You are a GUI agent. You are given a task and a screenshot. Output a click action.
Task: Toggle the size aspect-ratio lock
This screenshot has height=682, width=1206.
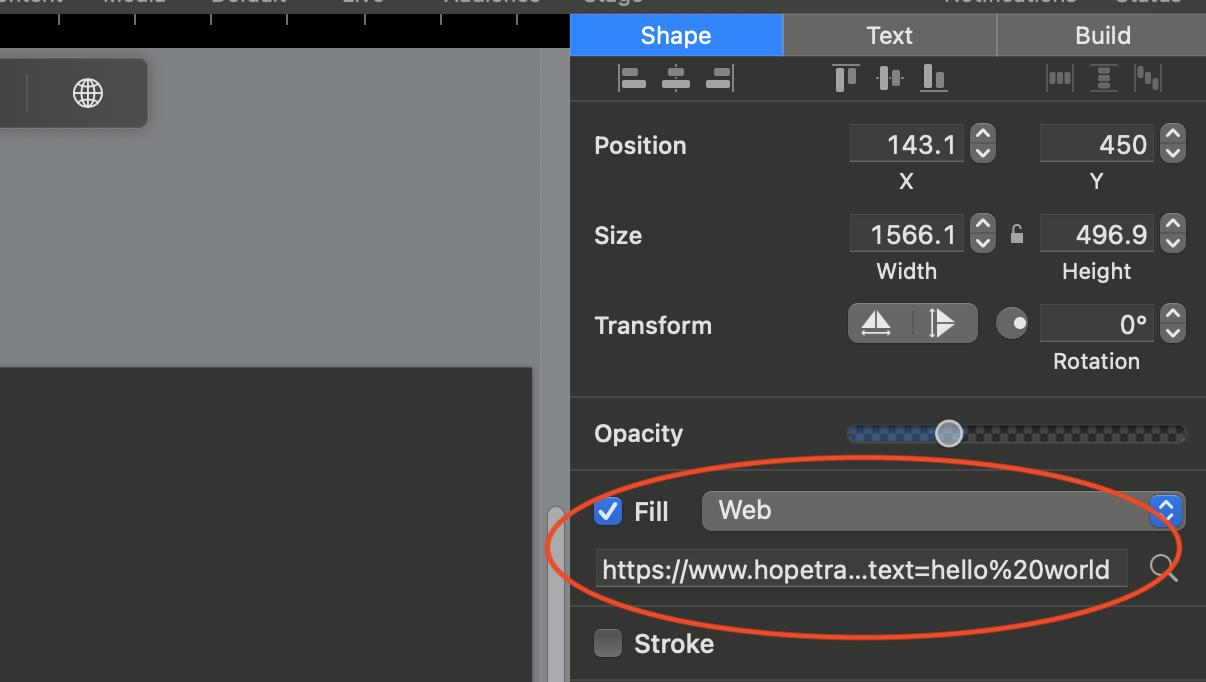1017,233
